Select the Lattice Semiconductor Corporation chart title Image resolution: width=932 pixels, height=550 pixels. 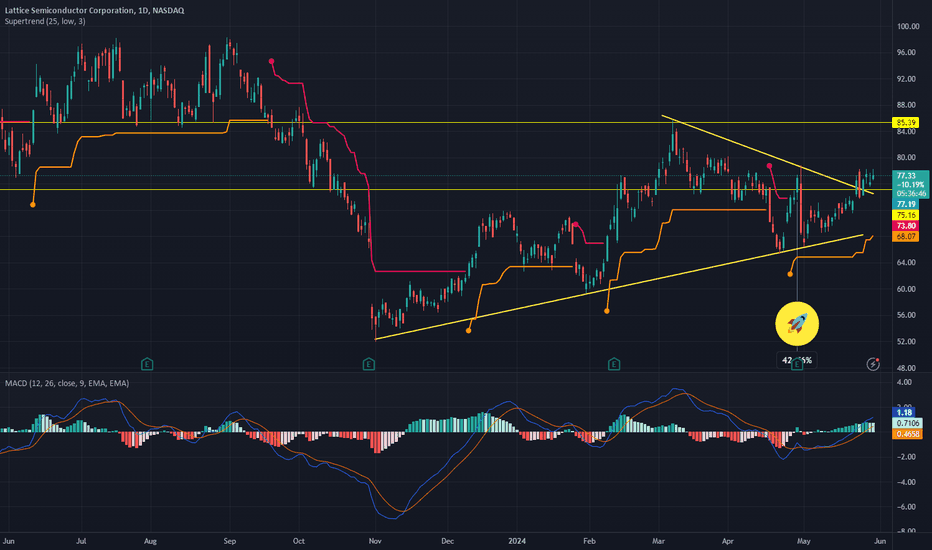click(x=95, y=10)
